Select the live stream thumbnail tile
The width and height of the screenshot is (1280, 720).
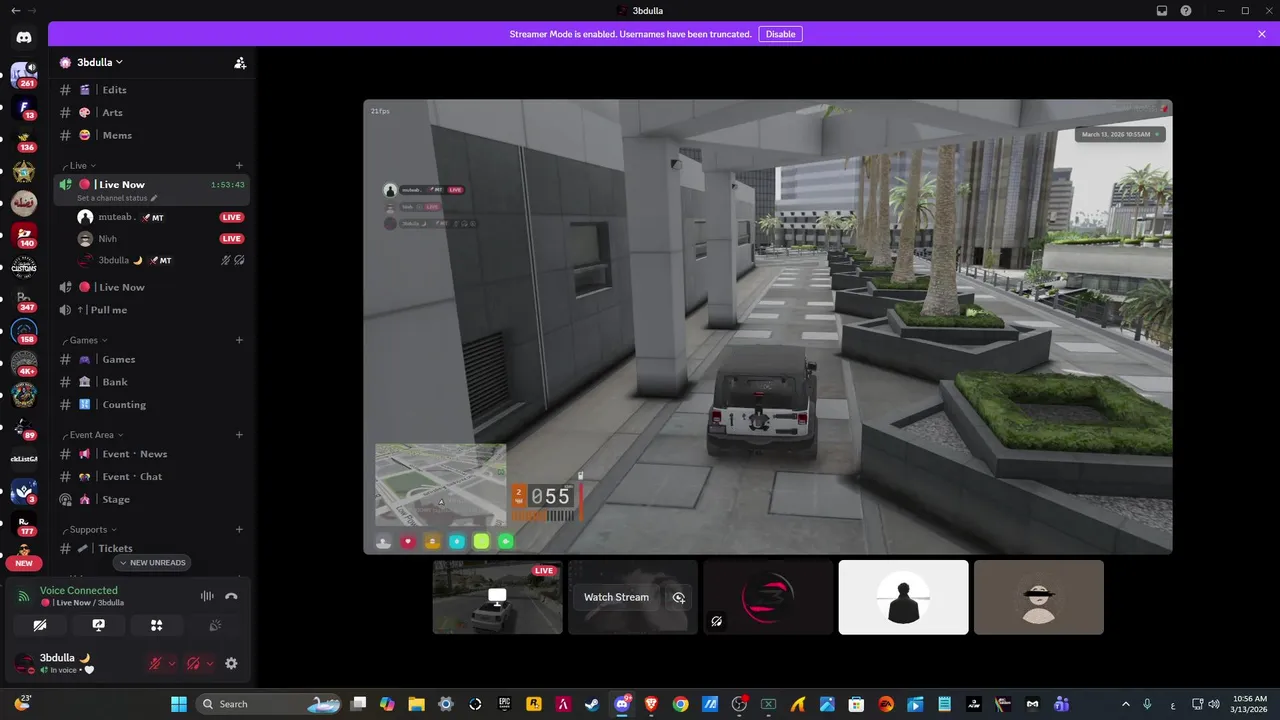(x=498, y=597)
